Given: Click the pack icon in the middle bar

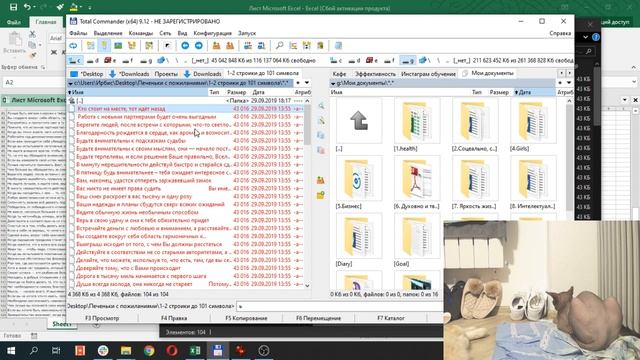Looking at the screenshot, I should [321, 180].
